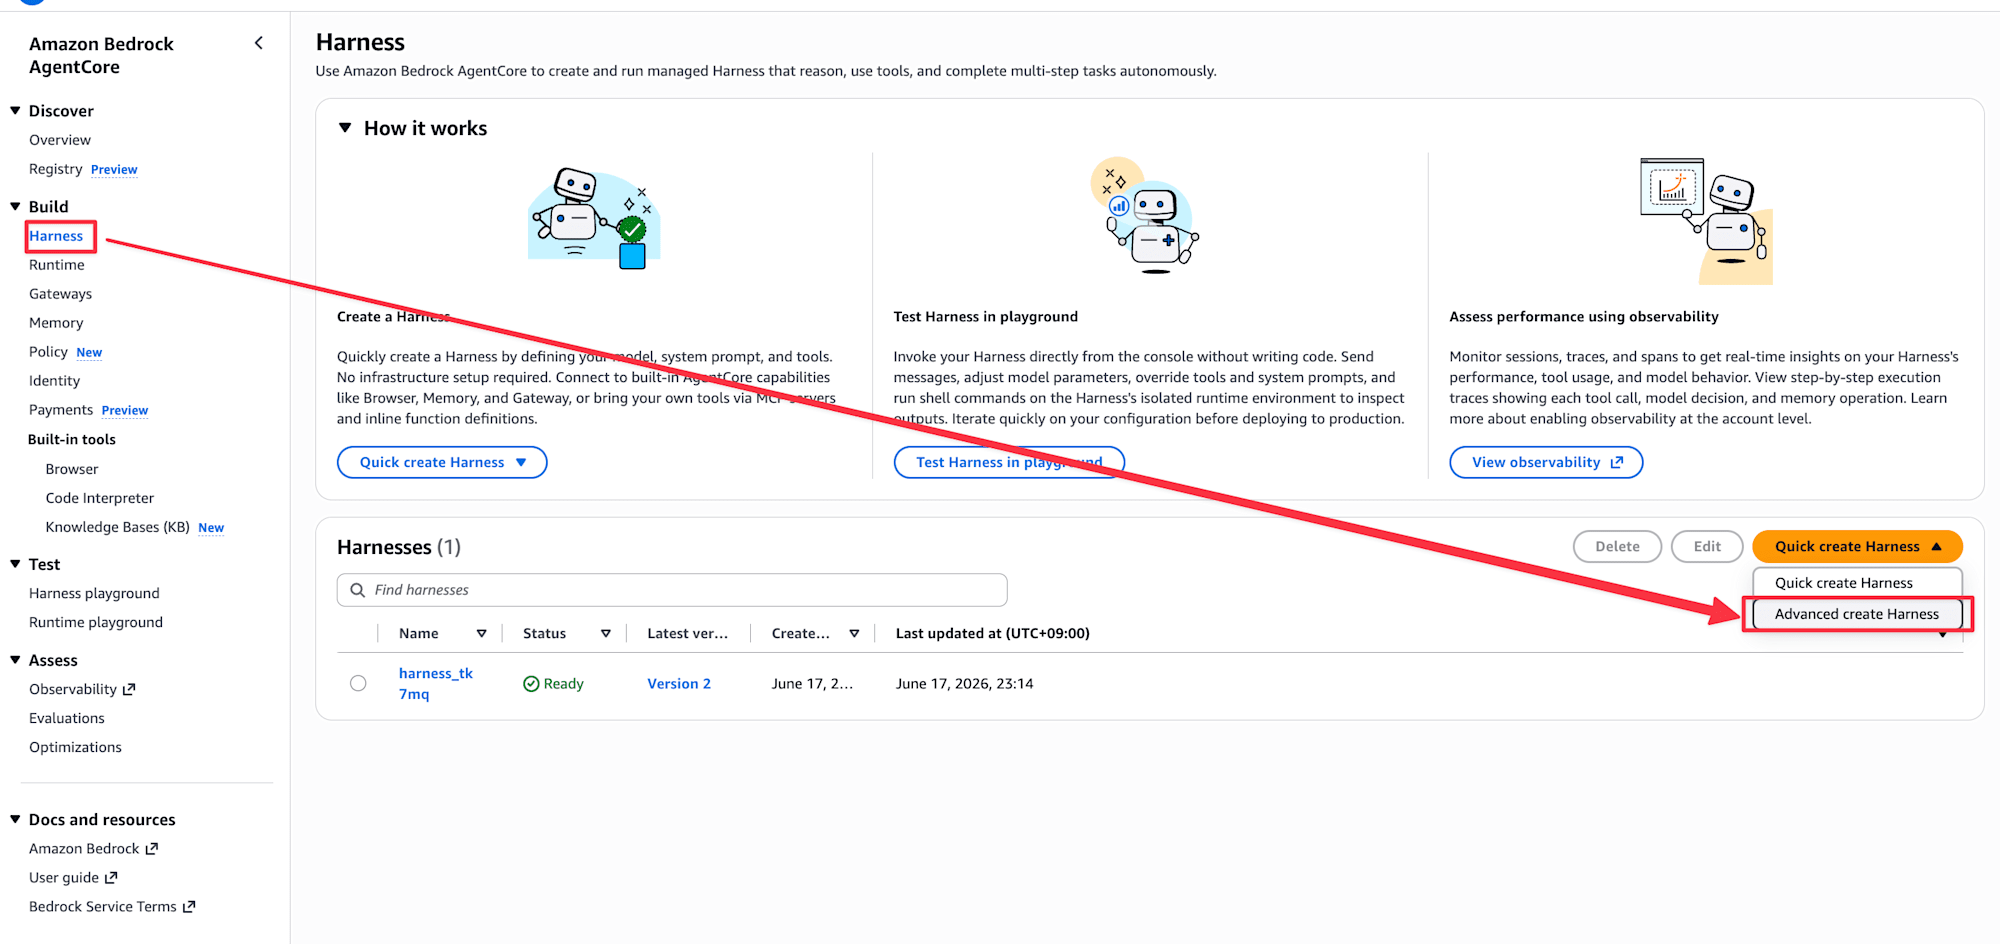Open harness_tk7mq harness link
This screenshot has width=2000, height=944.
[436, 683]
